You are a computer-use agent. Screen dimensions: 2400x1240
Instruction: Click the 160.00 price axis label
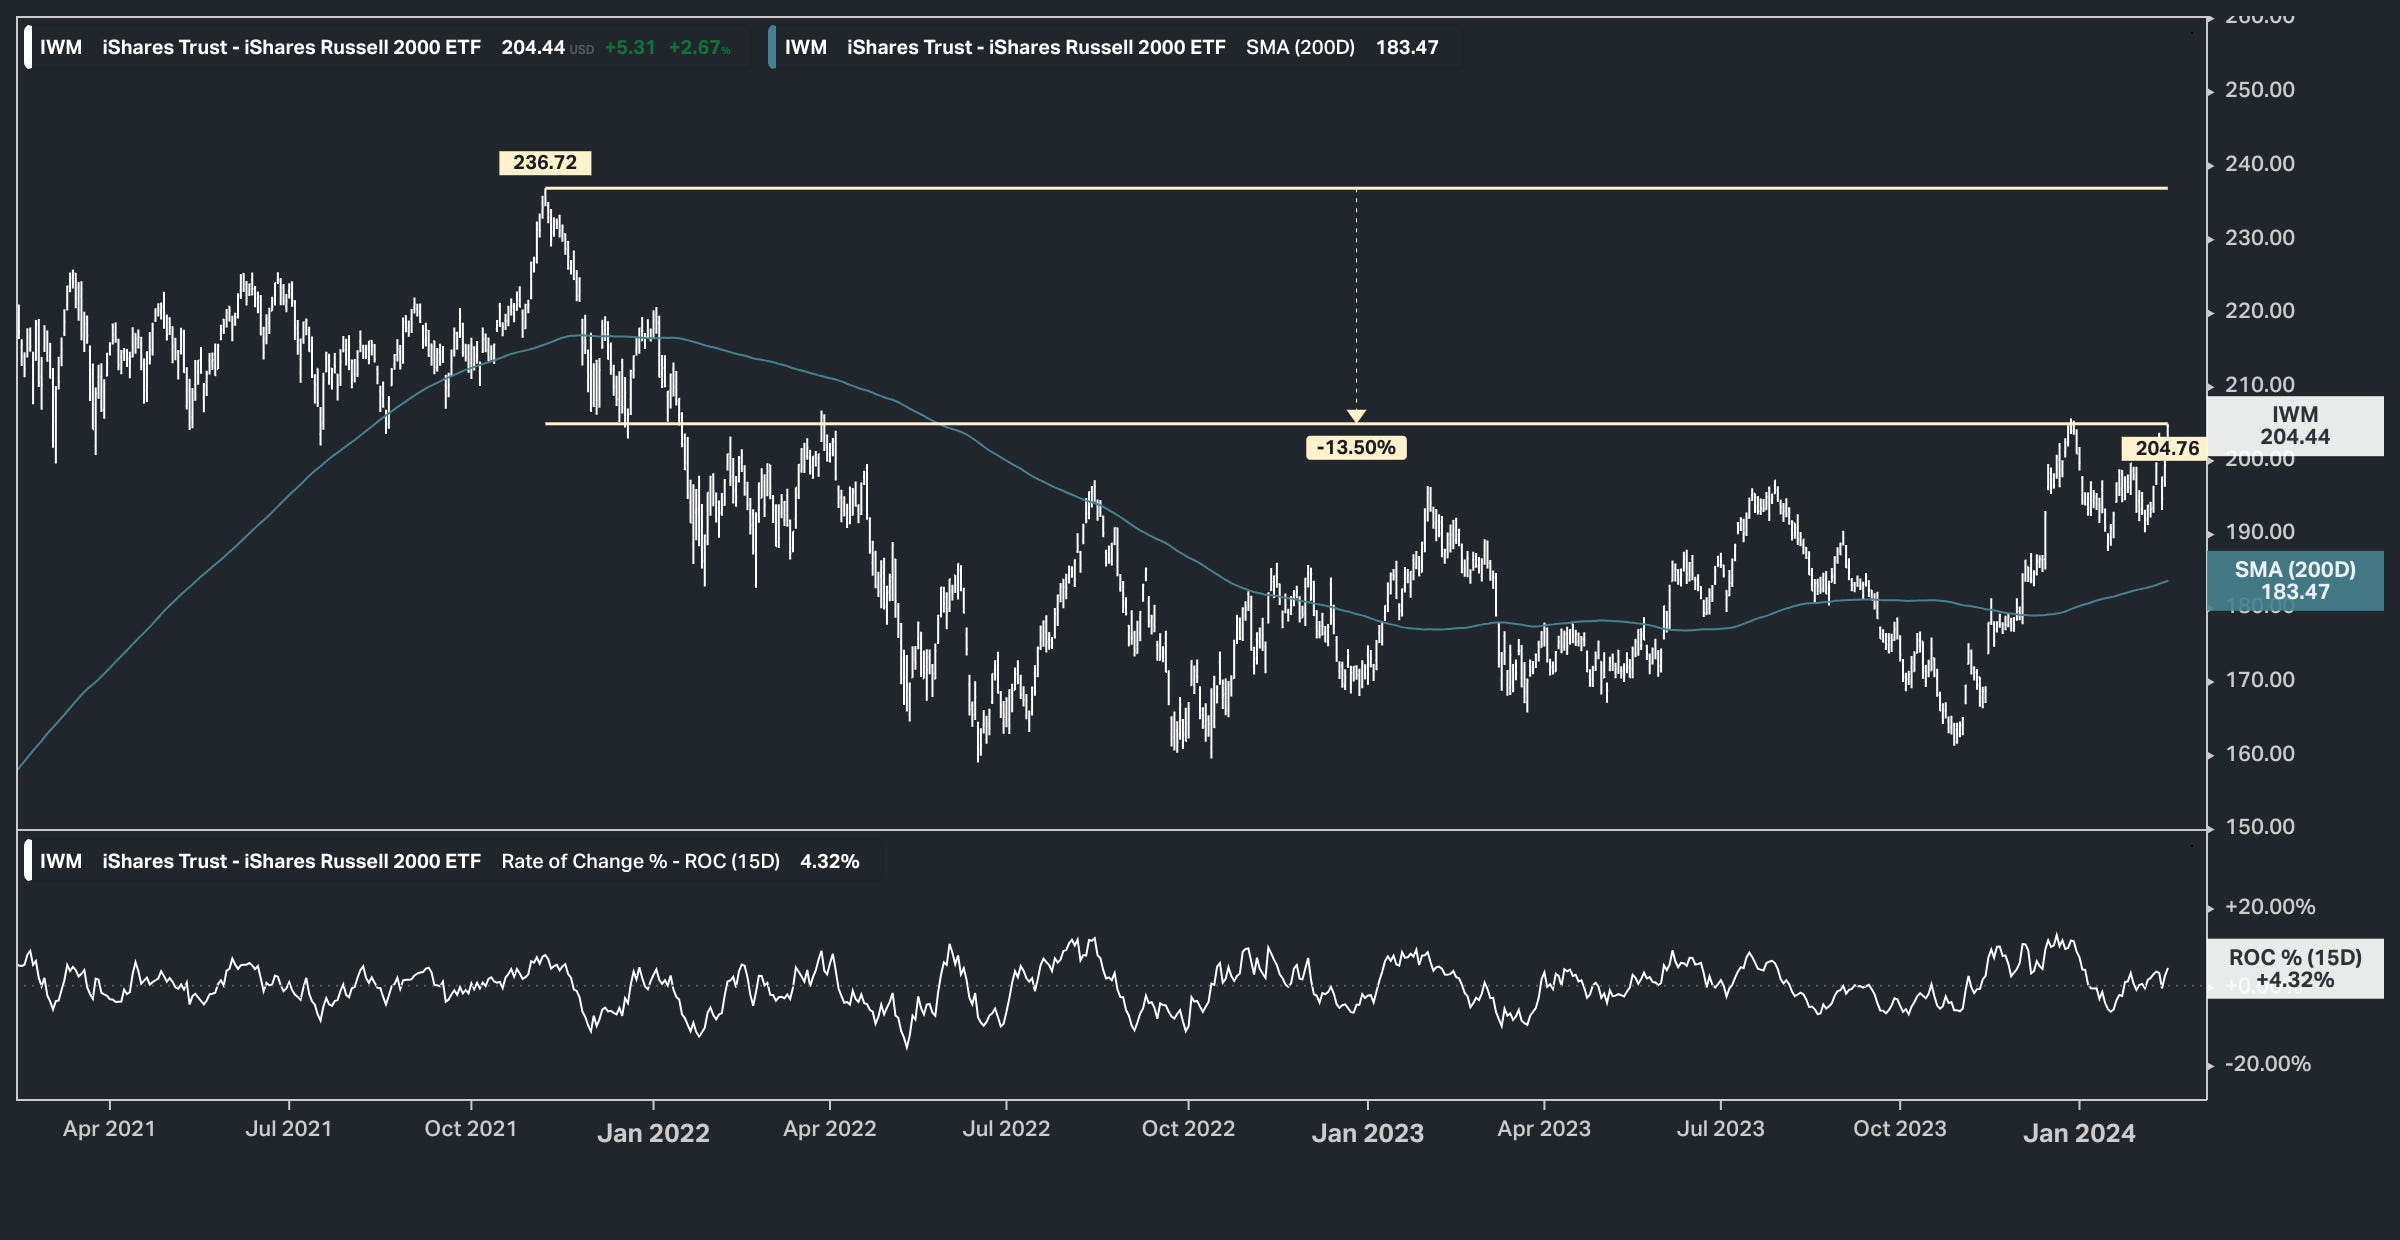[2259, 754]
